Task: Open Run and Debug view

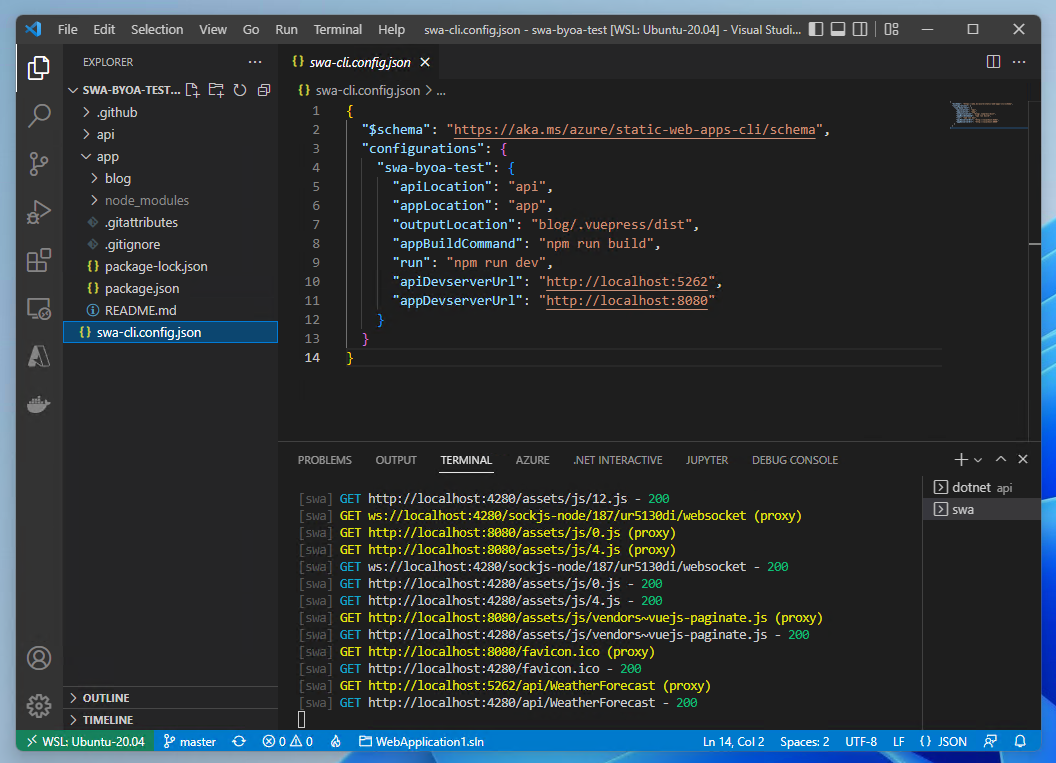Action: (38, 212)
